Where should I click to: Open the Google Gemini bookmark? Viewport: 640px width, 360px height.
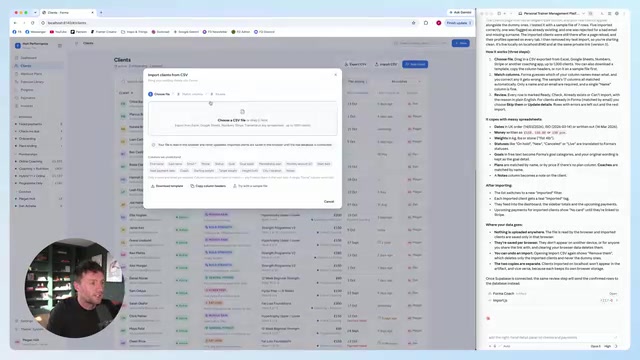click(187, 32)
